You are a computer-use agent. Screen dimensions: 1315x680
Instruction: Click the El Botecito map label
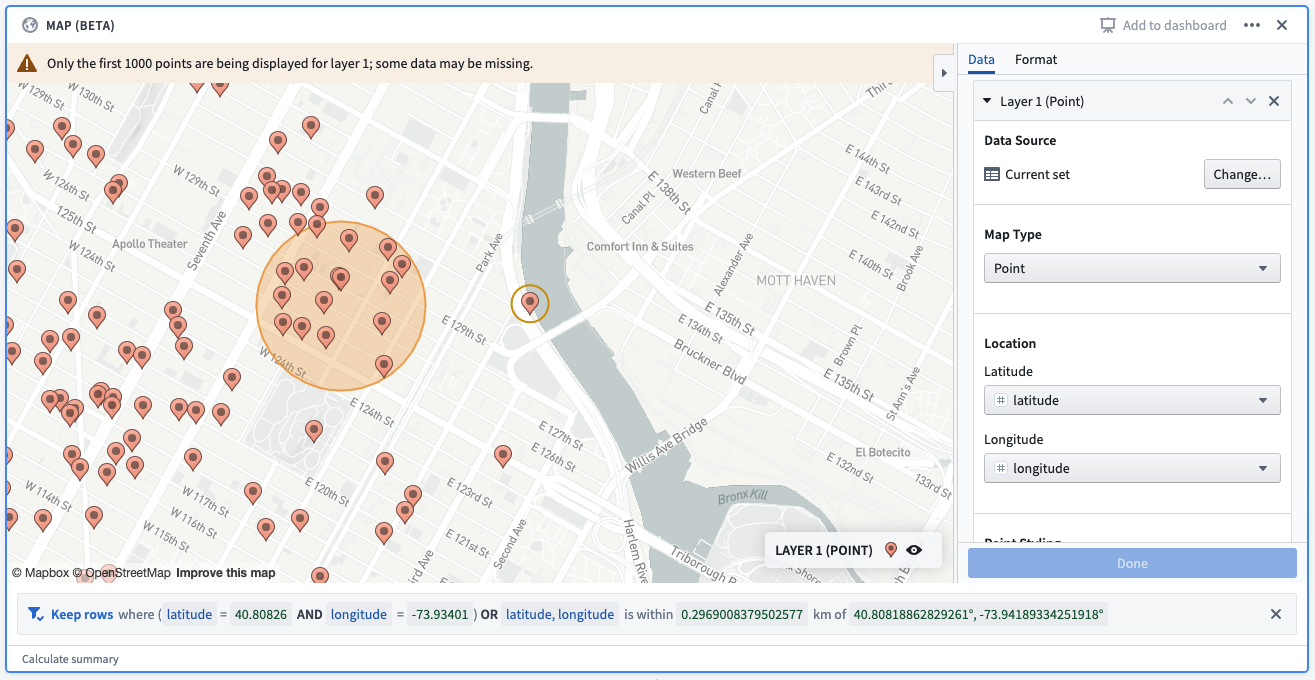pyautogui.click(x=883, y=452)
